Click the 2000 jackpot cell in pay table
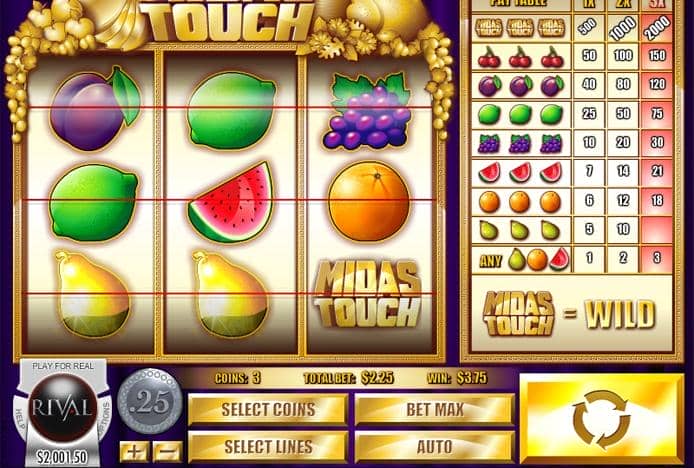Image resolution: width=694 pixels, height=468 pixels. tap(657, 28)
